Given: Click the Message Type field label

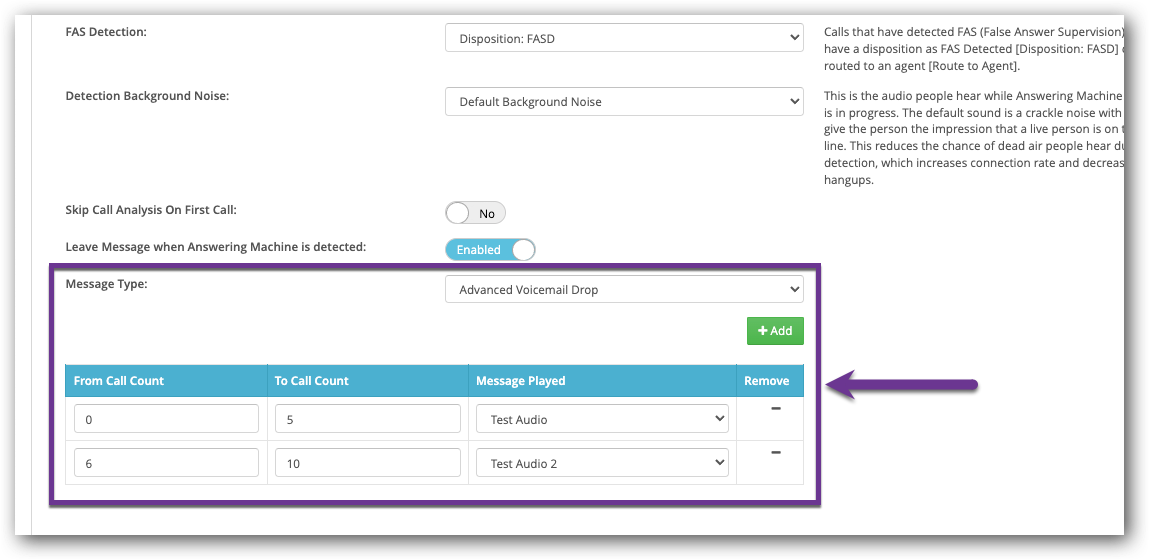Looking at the screenshot, I should coord(106,284).
